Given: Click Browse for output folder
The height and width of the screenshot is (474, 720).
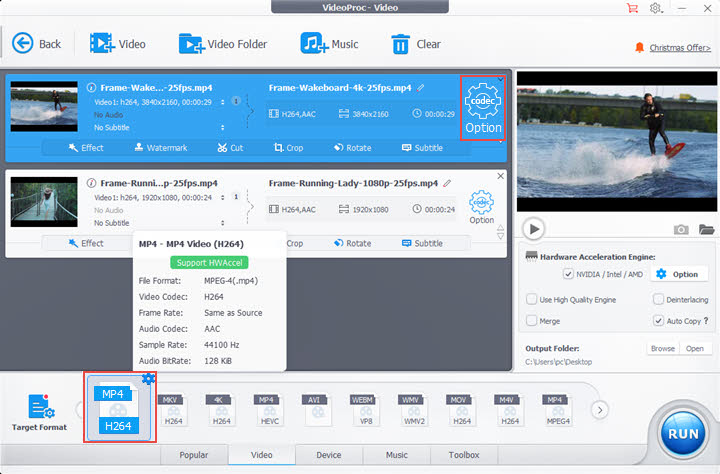Looking at the screenshot, I should pos(662,349).
